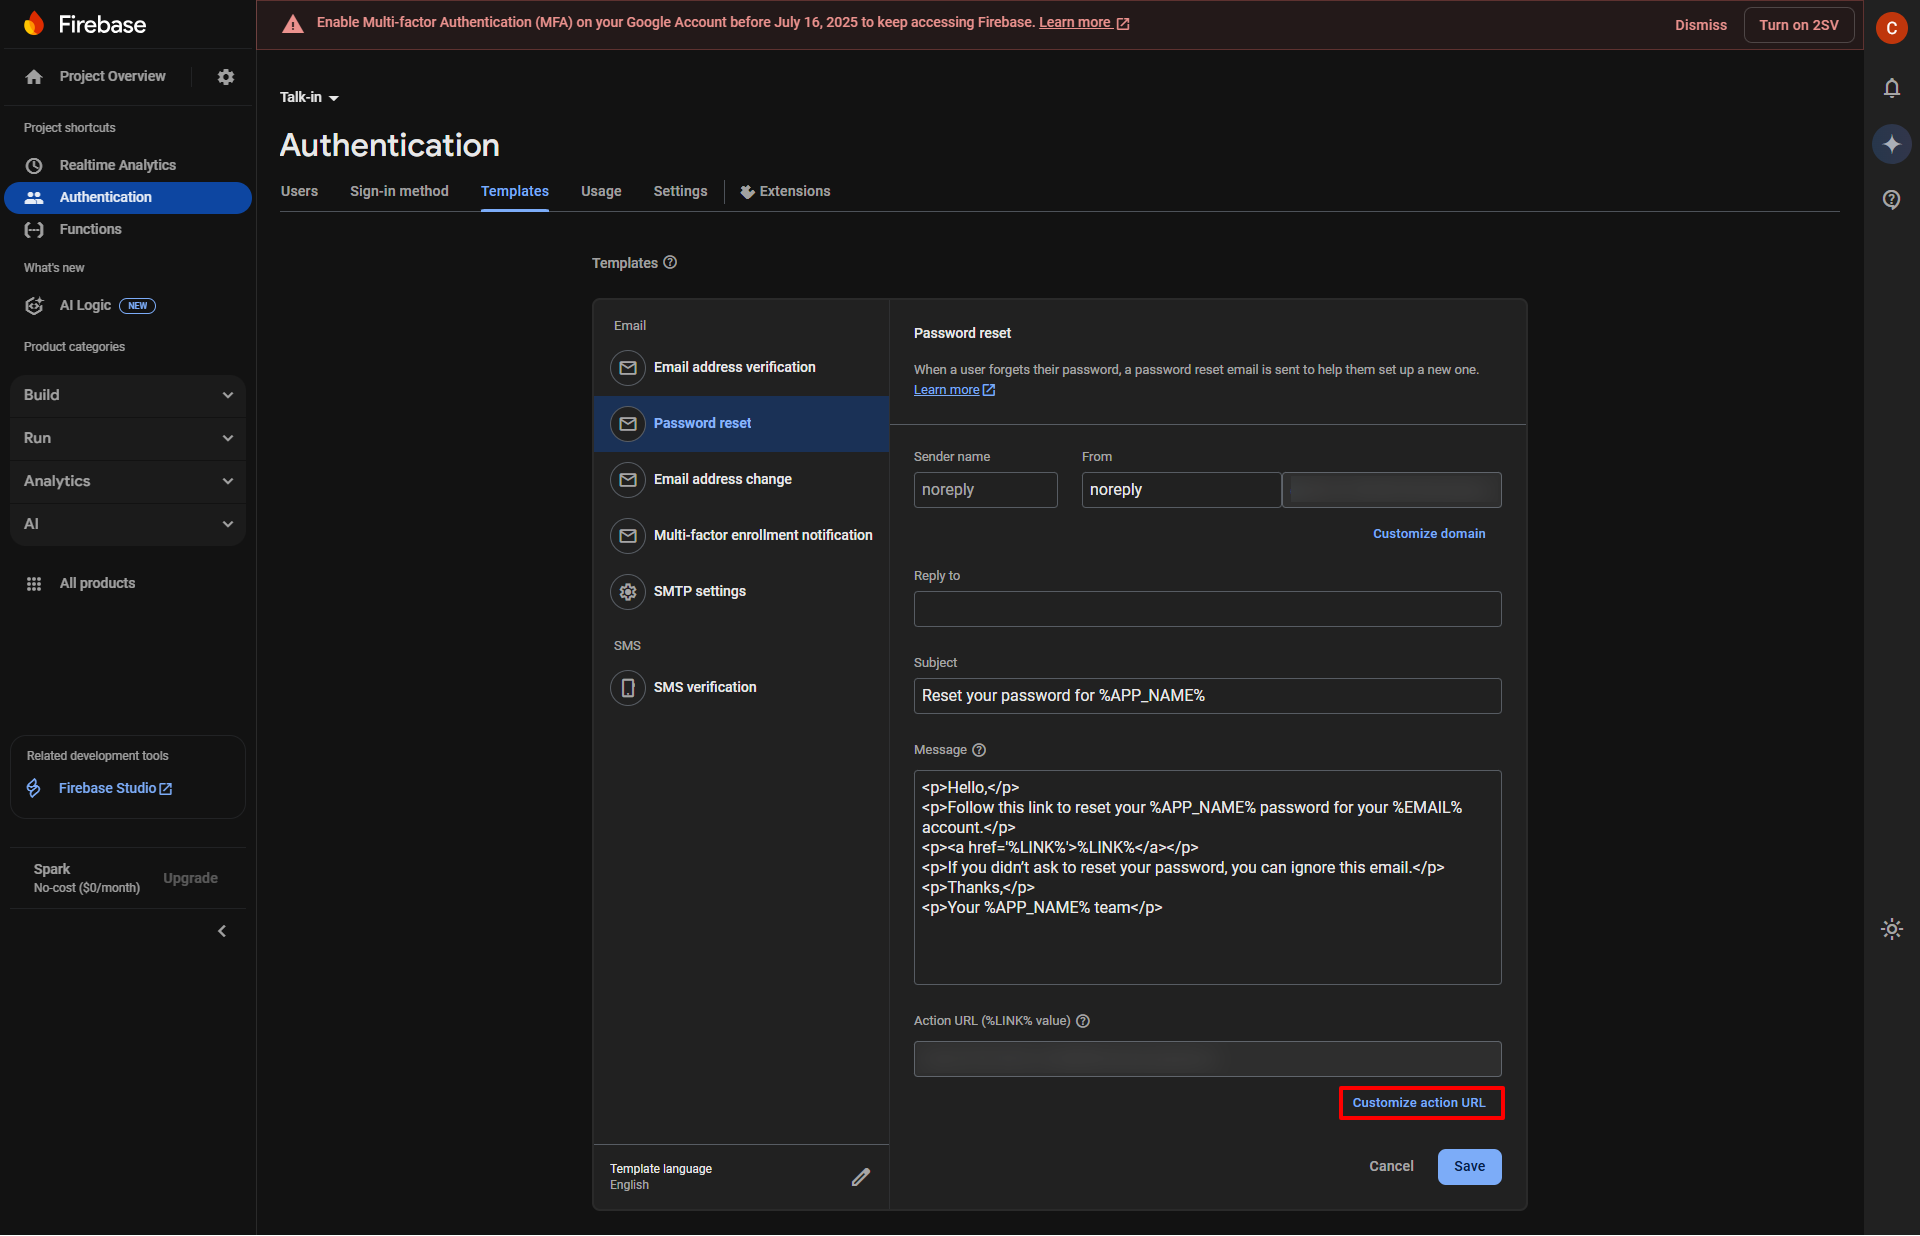Open notifications via the bell icon

[x=1891, y=88]
